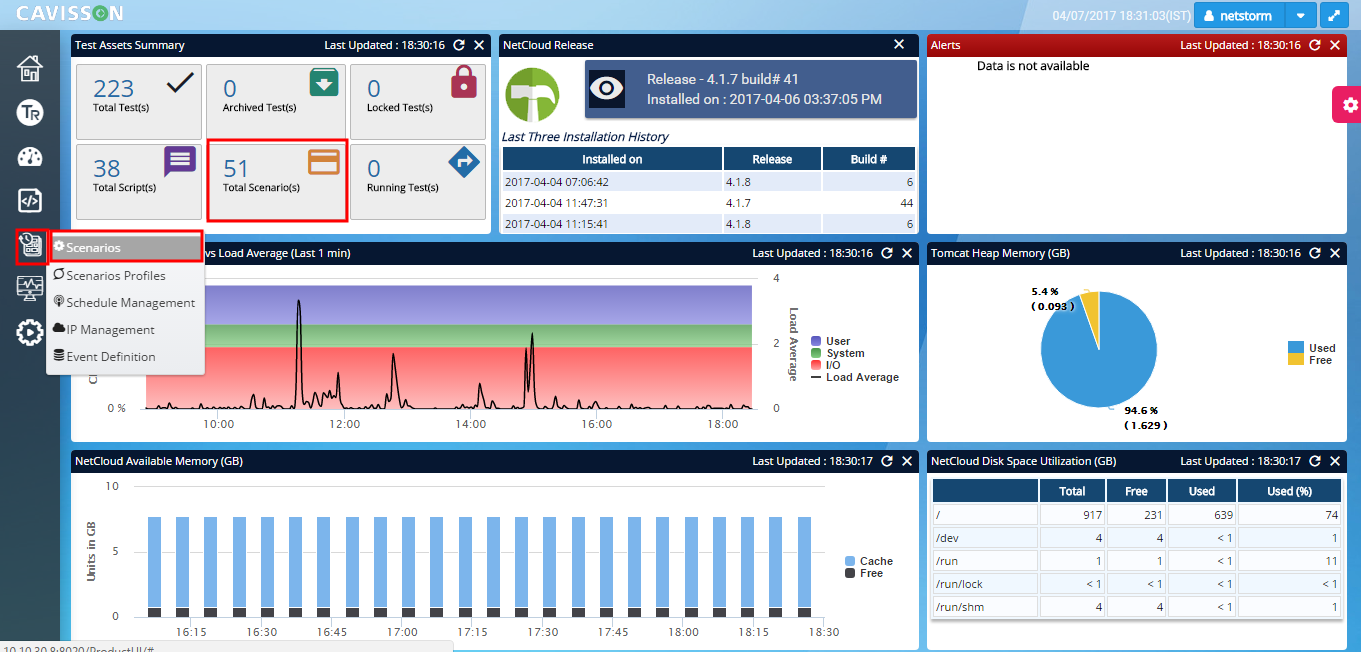Toggle the I/O legend series

click(825, 365)
